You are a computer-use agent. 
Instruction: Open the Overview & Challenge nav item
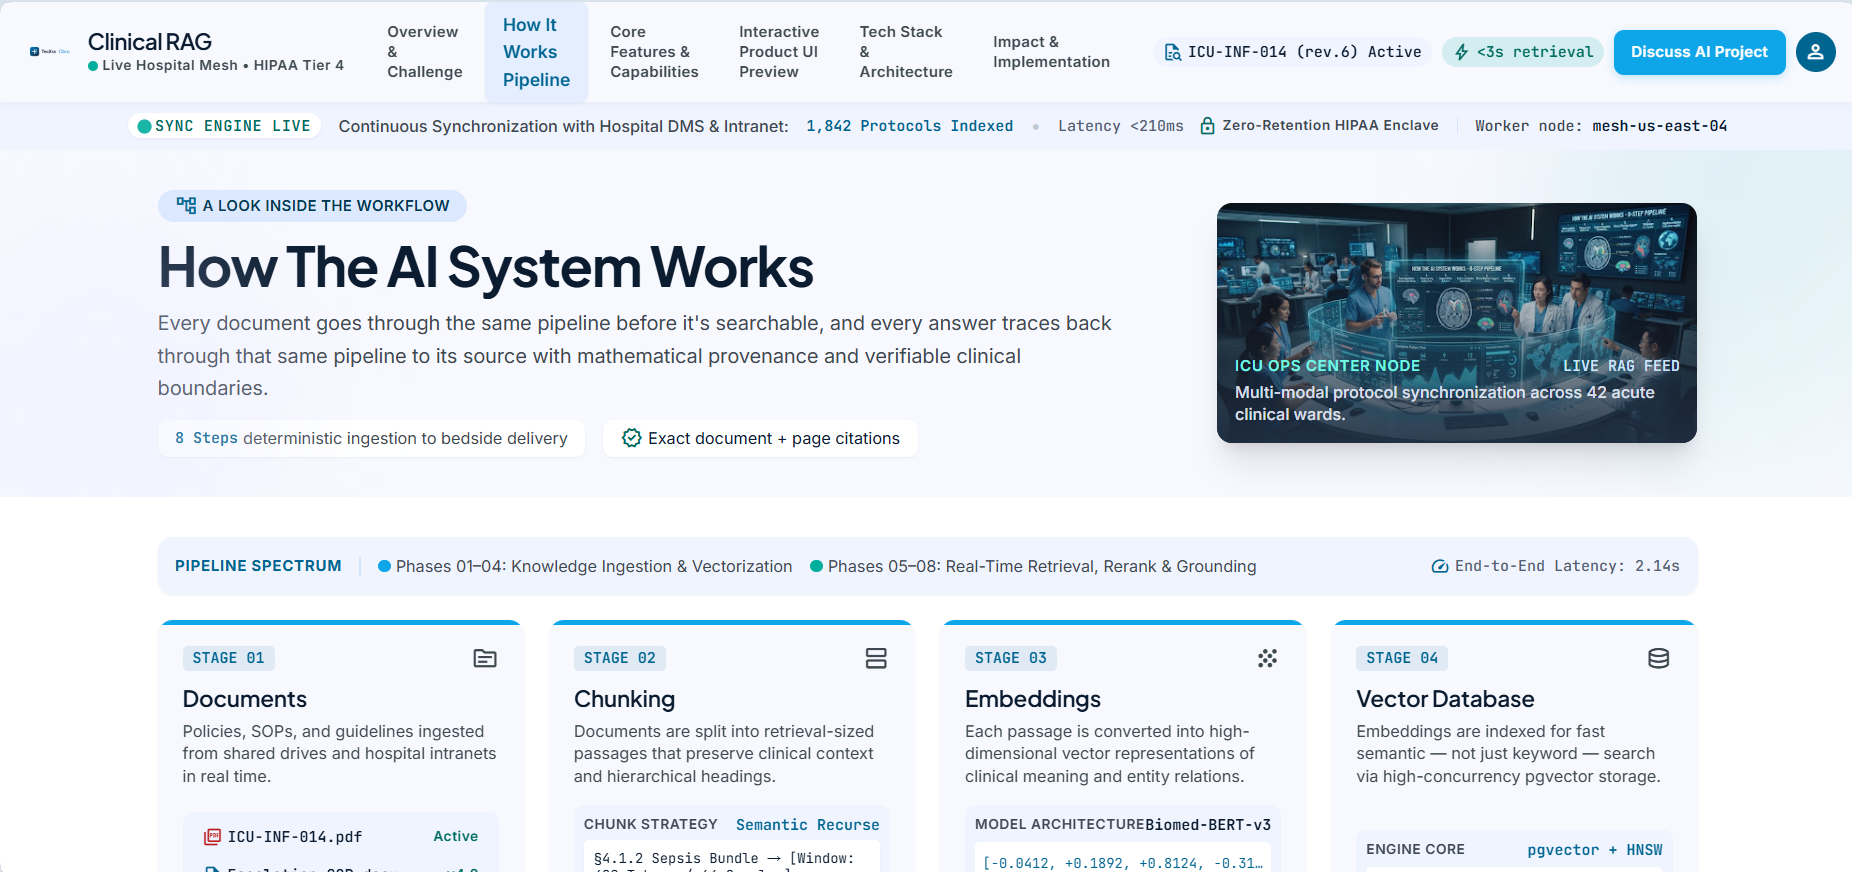[x=424, y=52]
